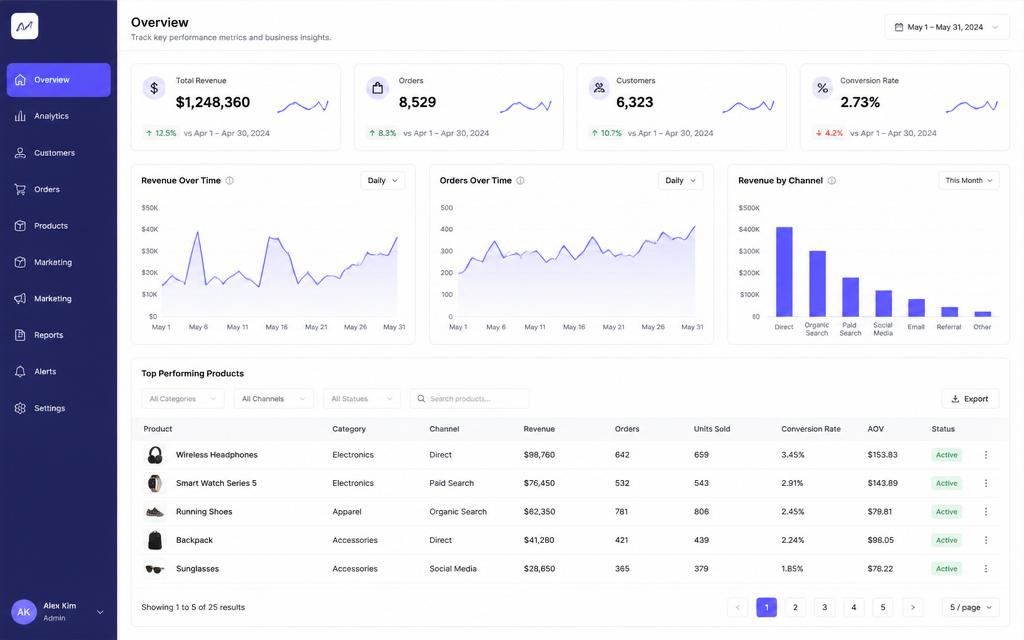Click Active status badge for Sunglasses
Viewport: 1024px width, 640px height.
[x=946, y=569]
